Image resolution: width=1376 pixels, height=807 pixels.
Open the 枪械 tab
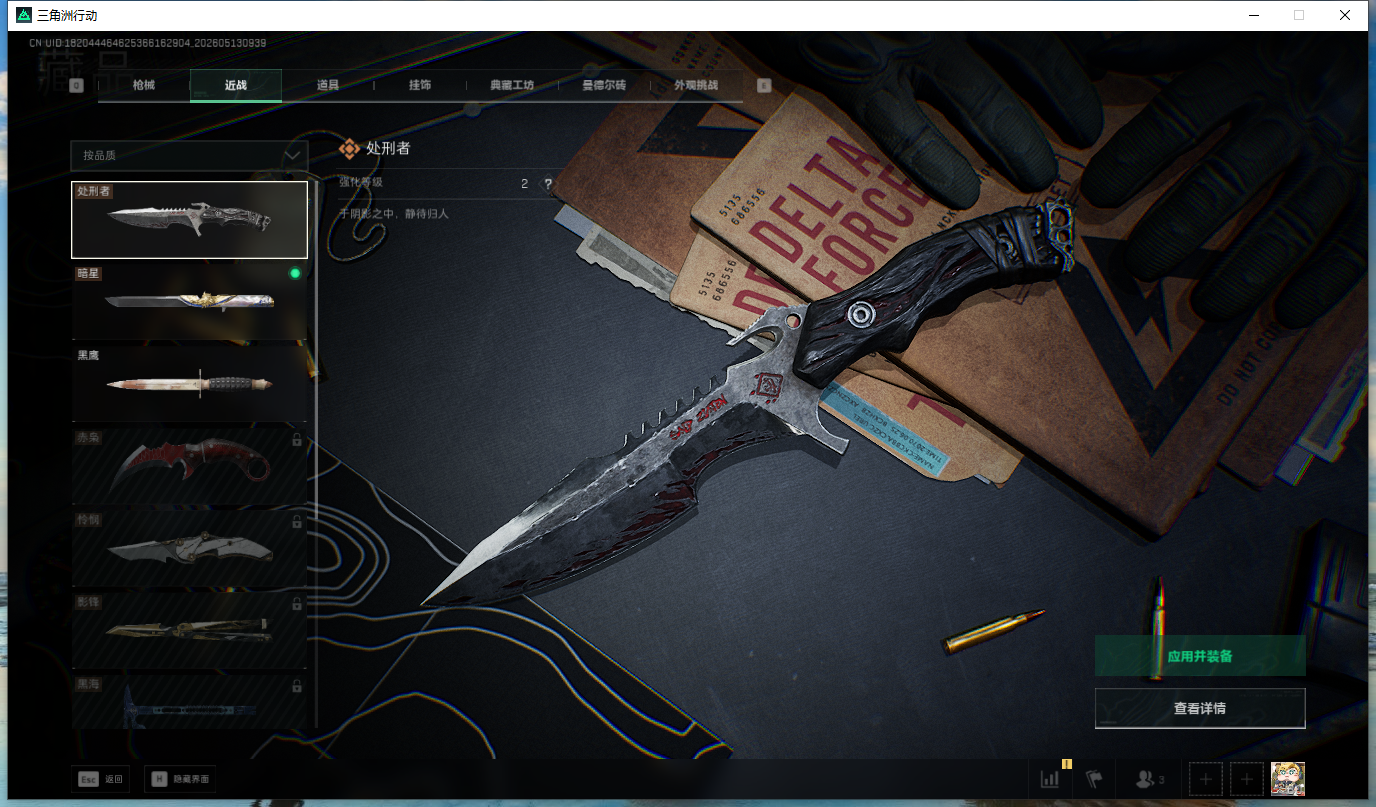tap(144, 85)
